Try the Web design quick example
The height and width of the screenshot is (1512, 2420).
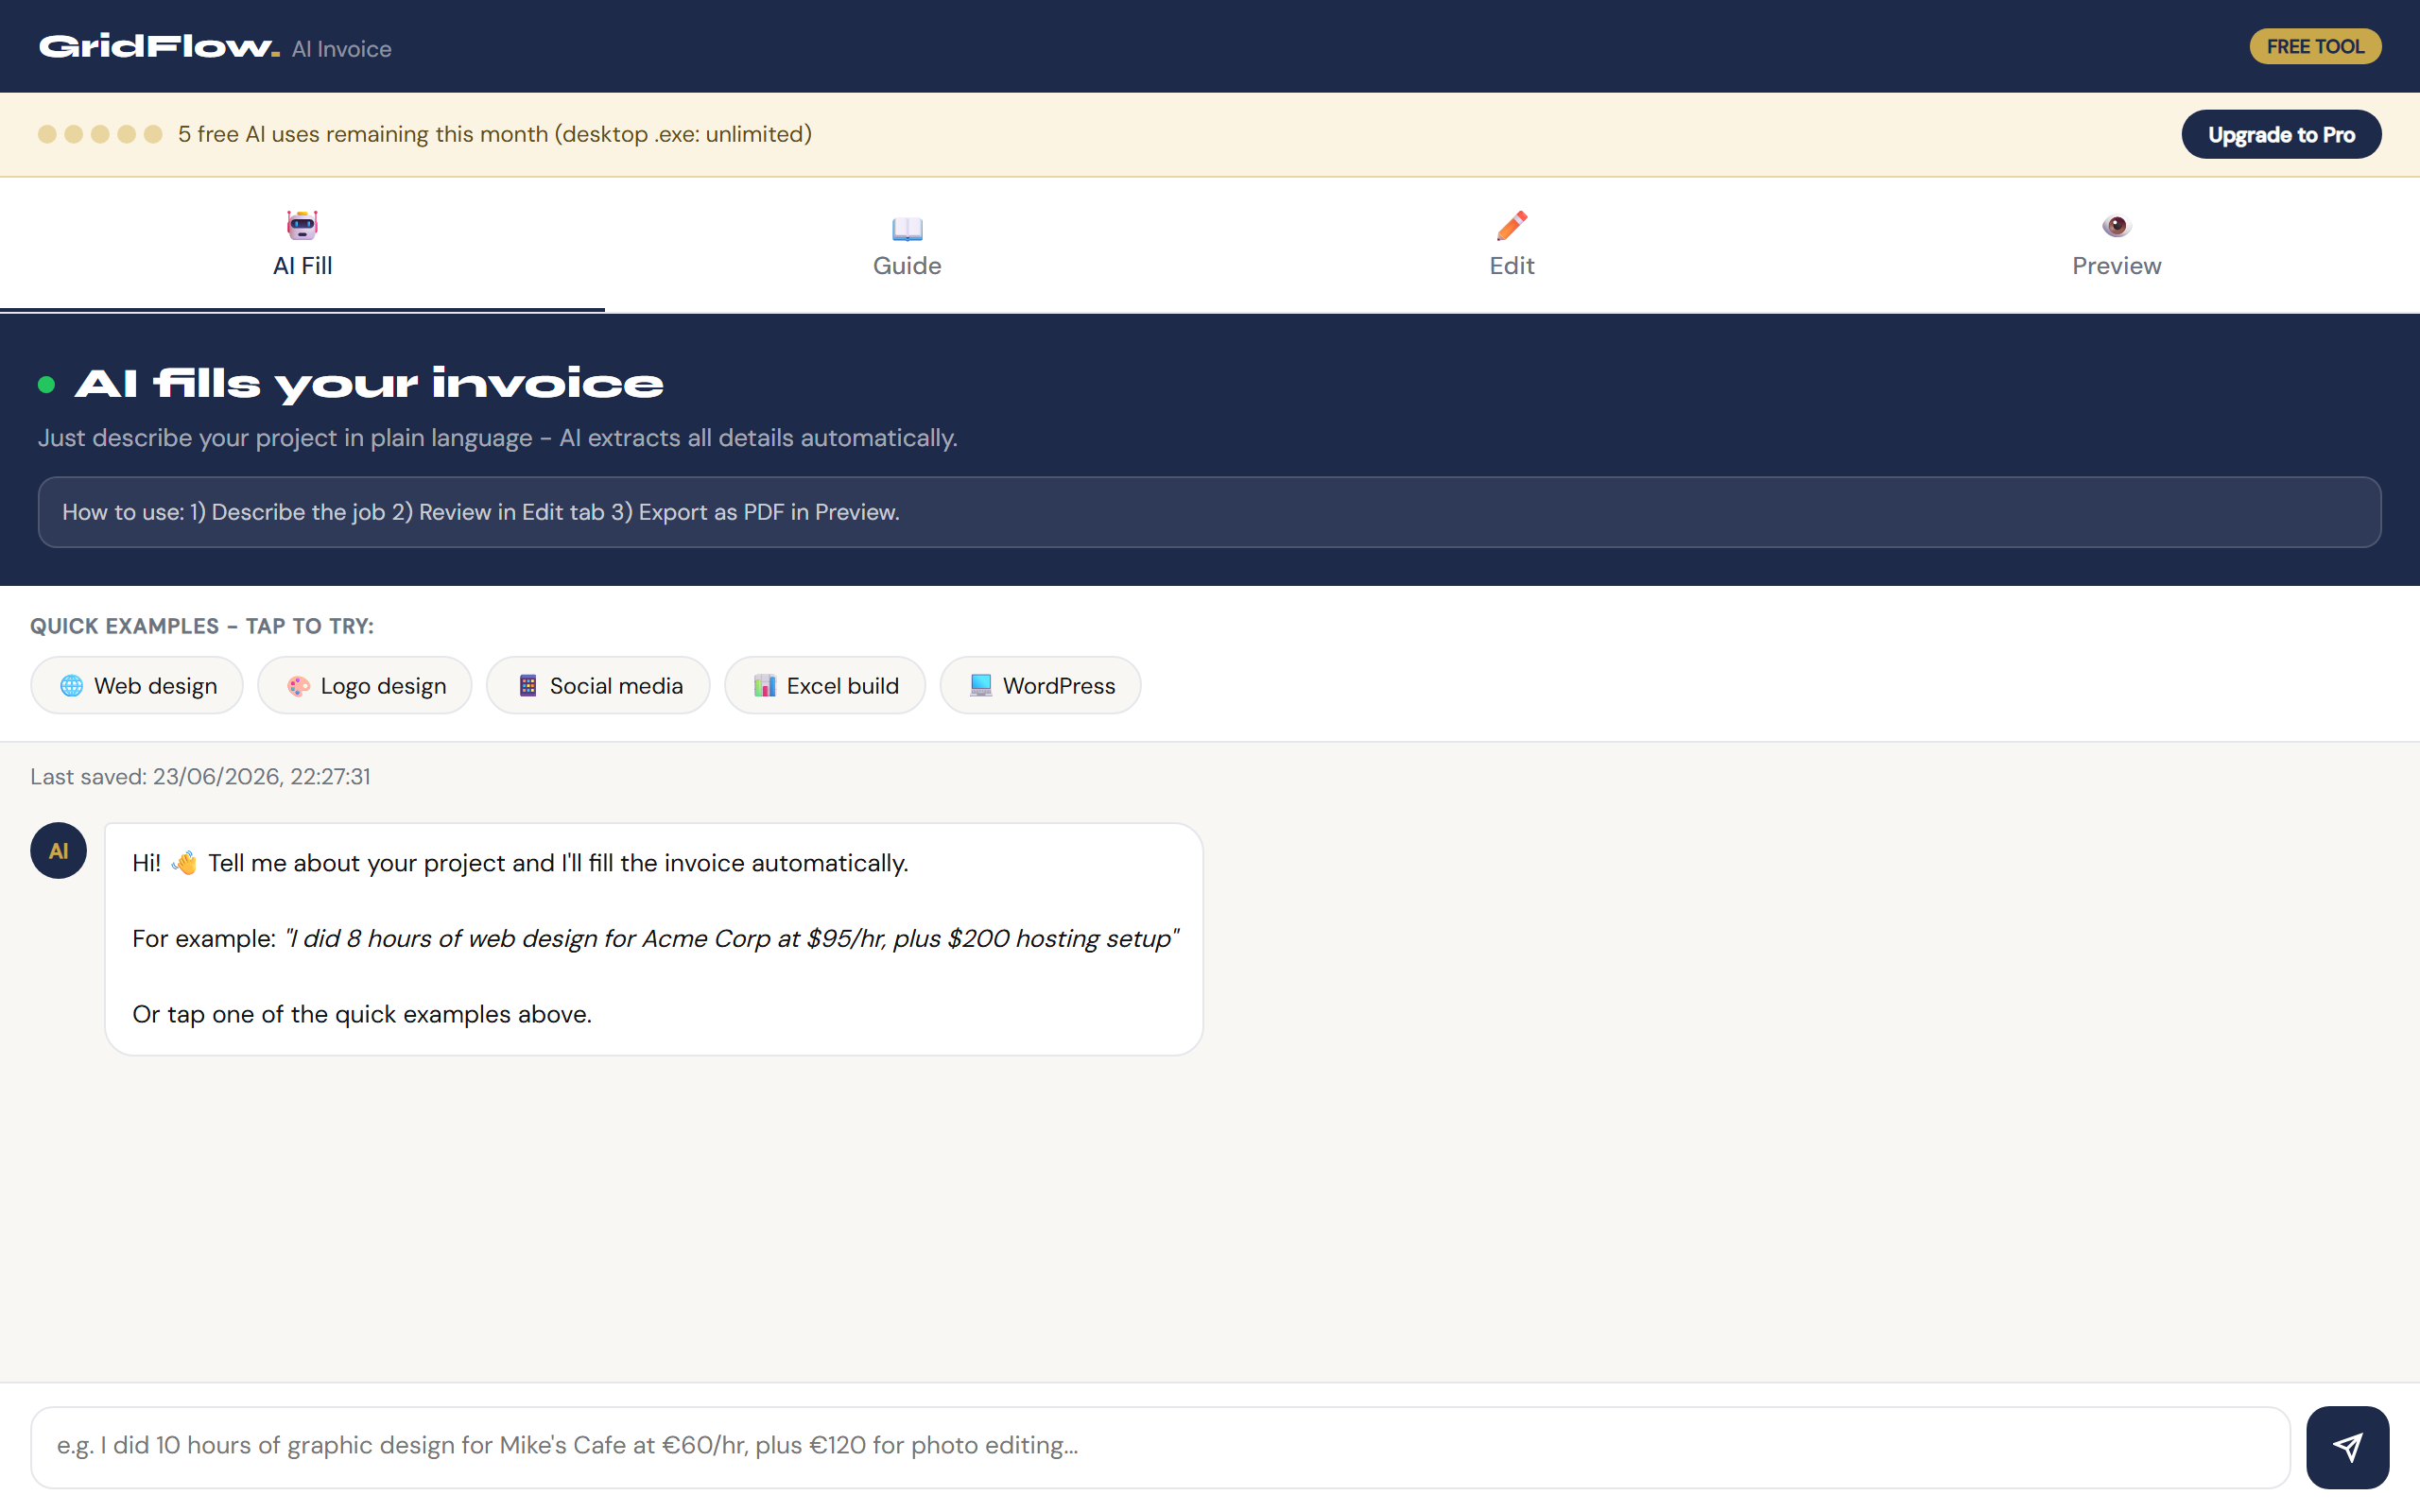tap(137, 685)
